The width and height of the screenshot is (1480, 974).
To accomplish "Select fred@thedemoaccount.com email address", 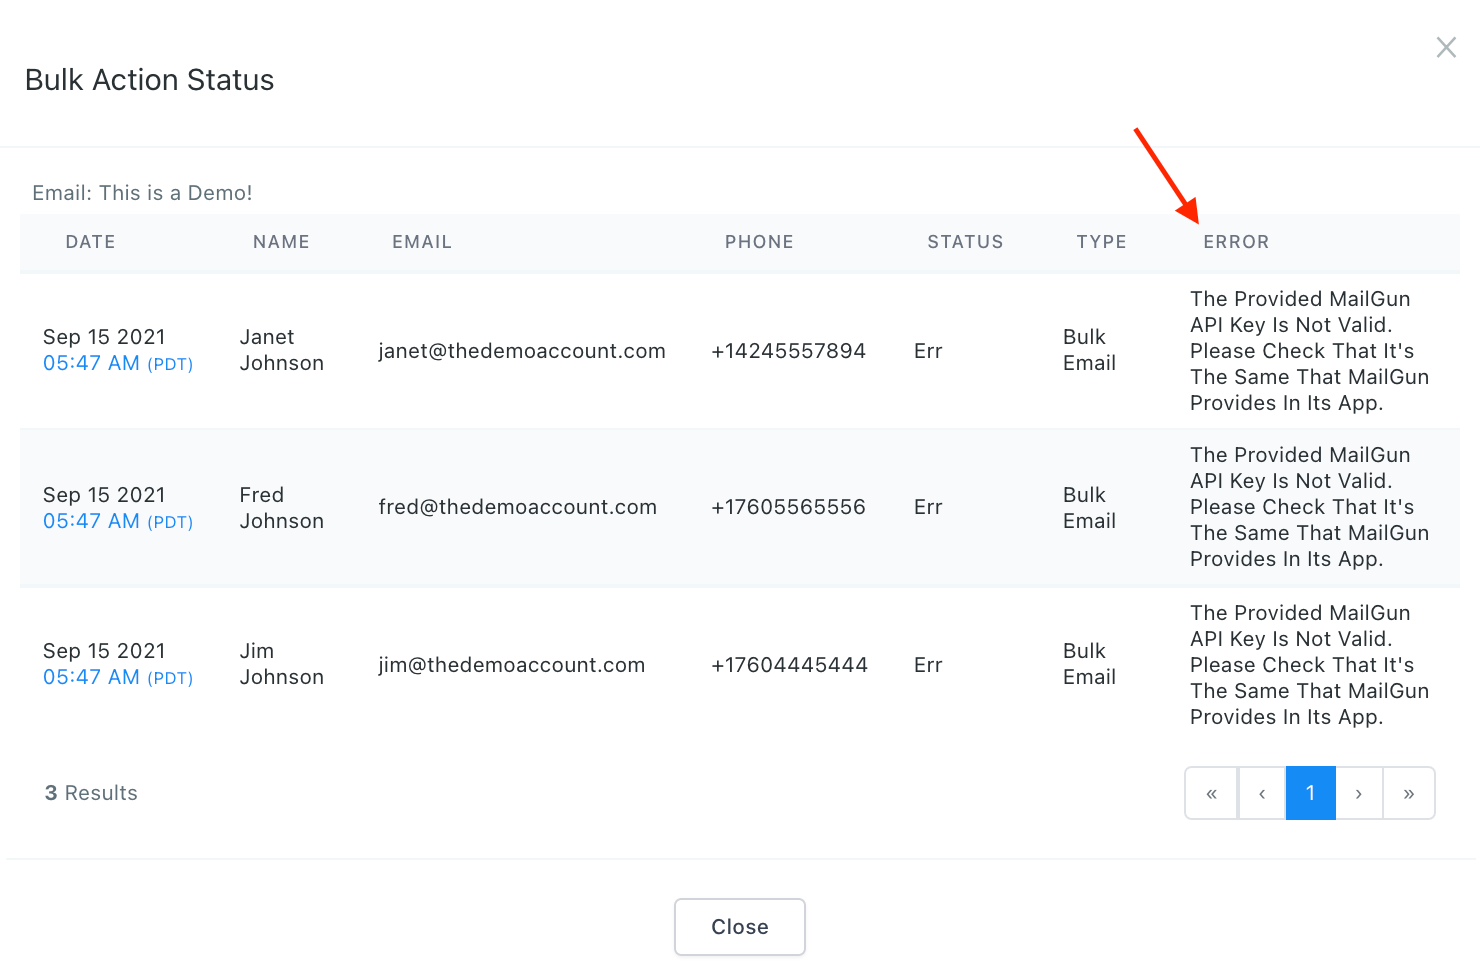I will point(517,507).
